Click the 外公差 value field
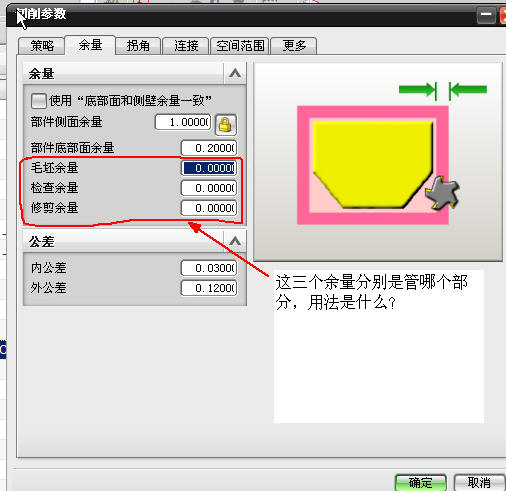This screenshot has height=491, width=506. [x=209, y=288]
